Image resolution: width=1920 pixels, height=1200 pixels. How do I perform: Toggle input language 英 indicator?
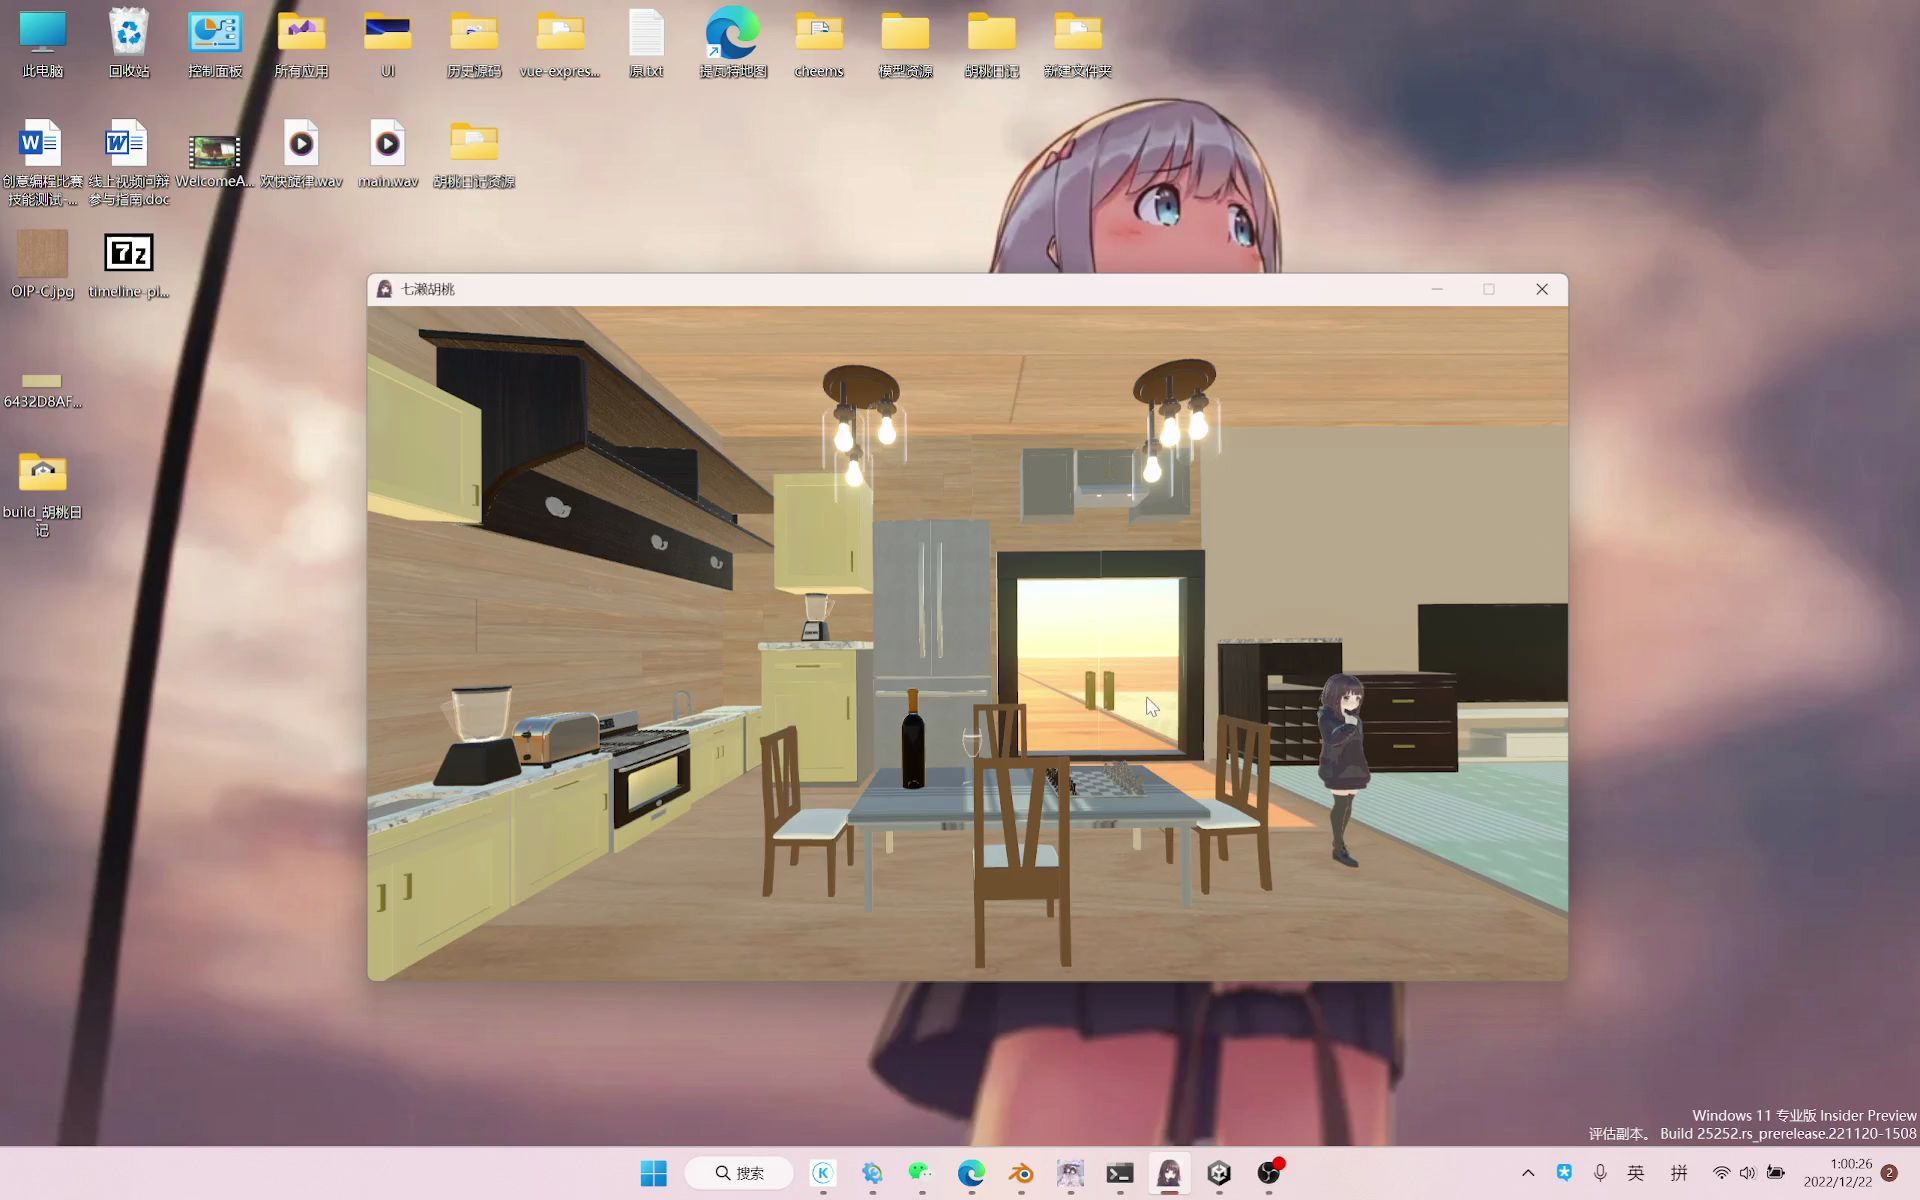[1636, 1173]
